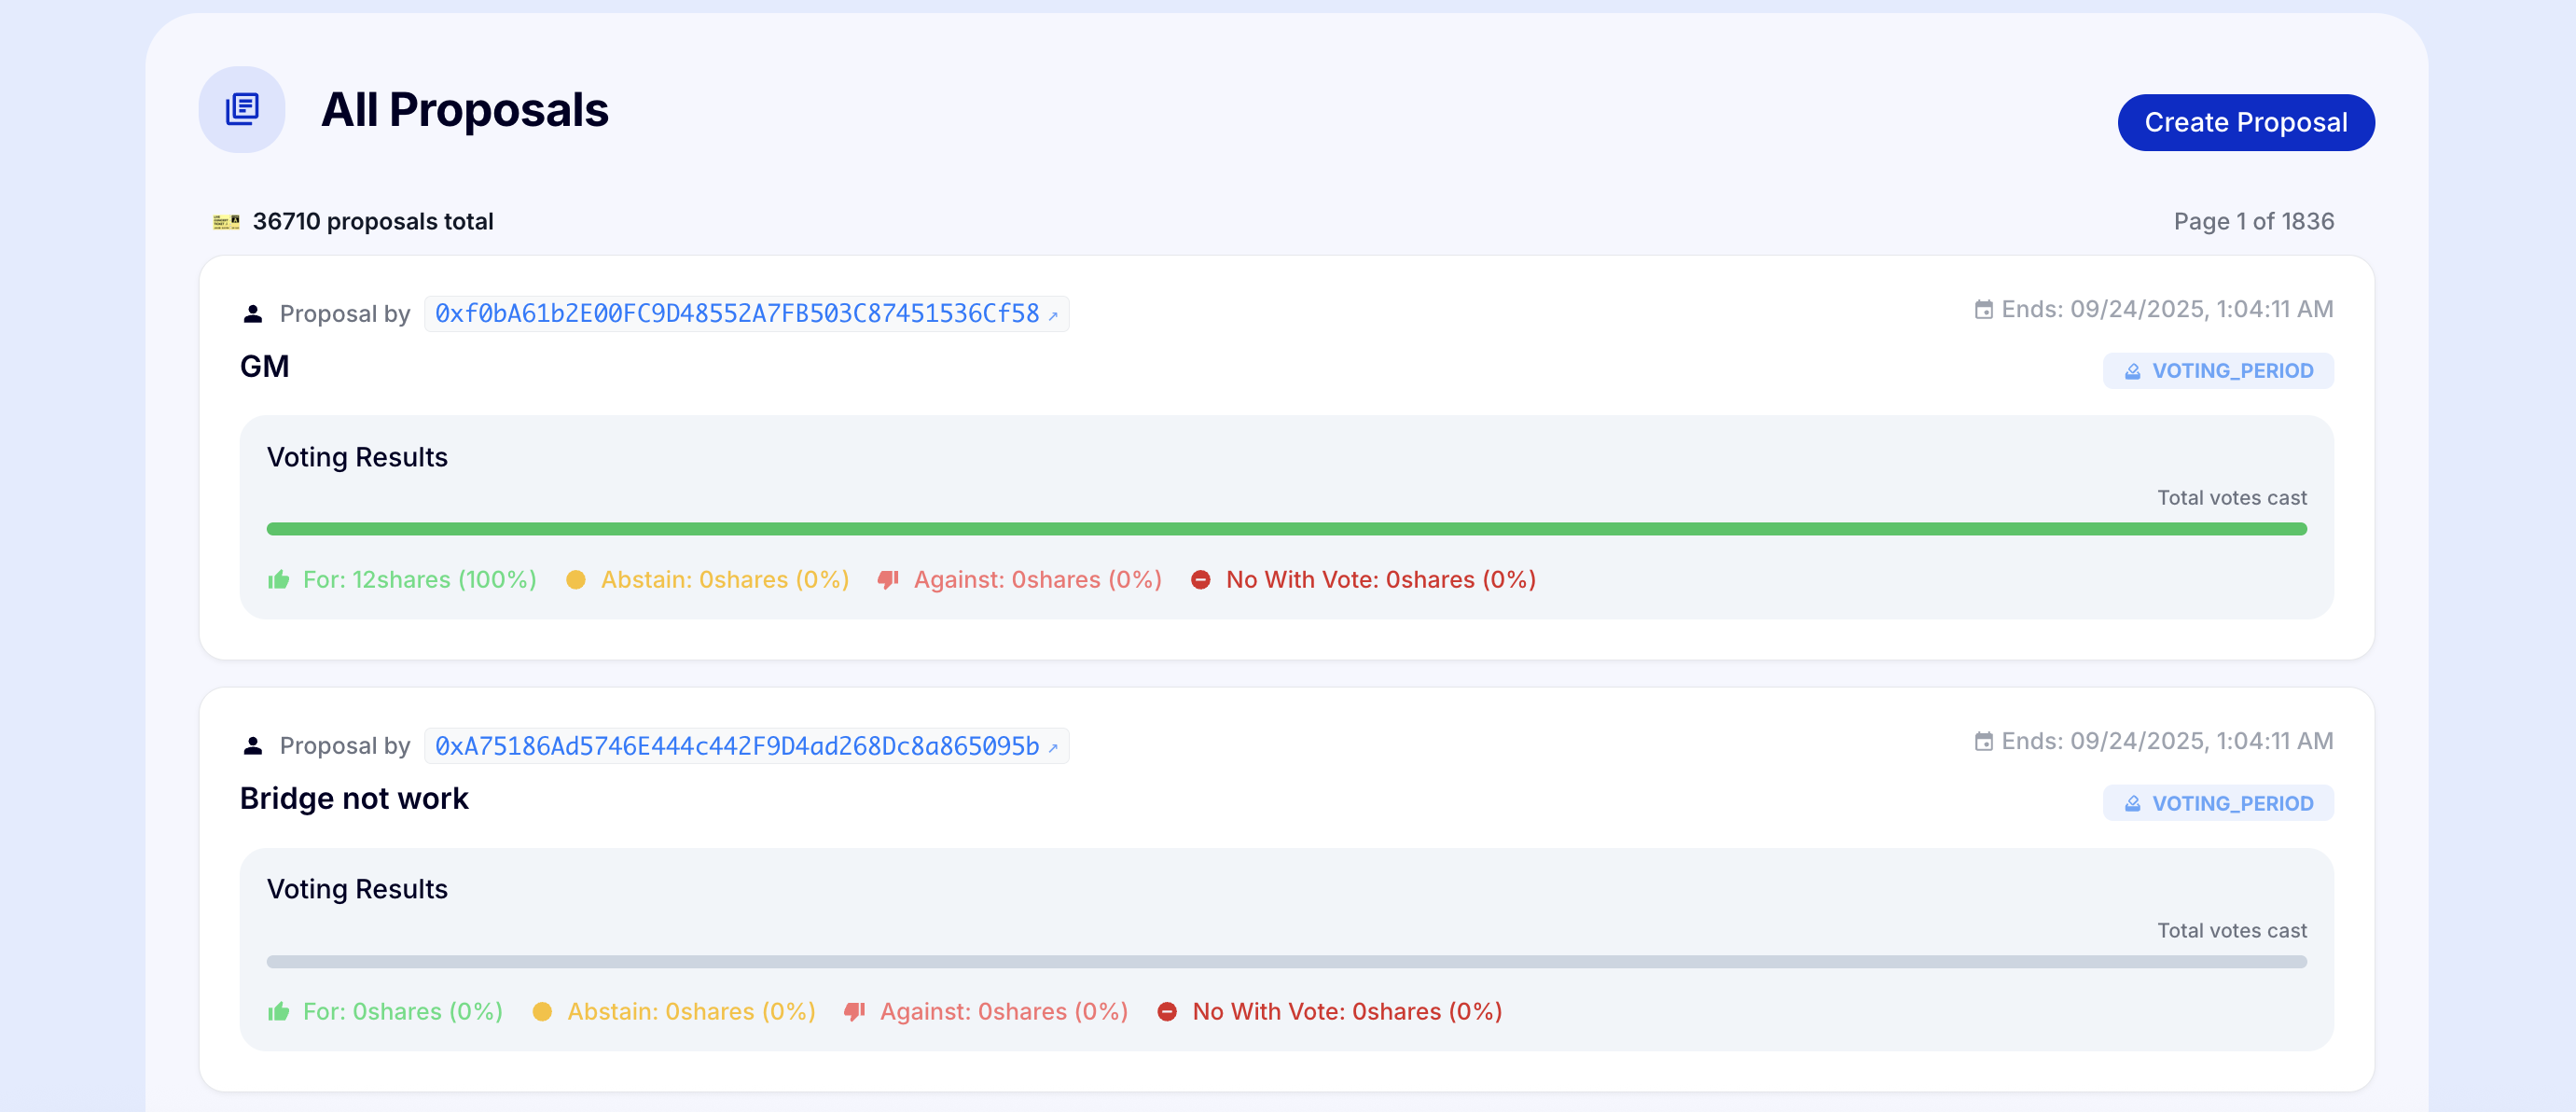The image size is (2576, 1112).
Task: Click VOTING_PERIOD badge on Bridge not work proposal
Action: pos(2218,803)
